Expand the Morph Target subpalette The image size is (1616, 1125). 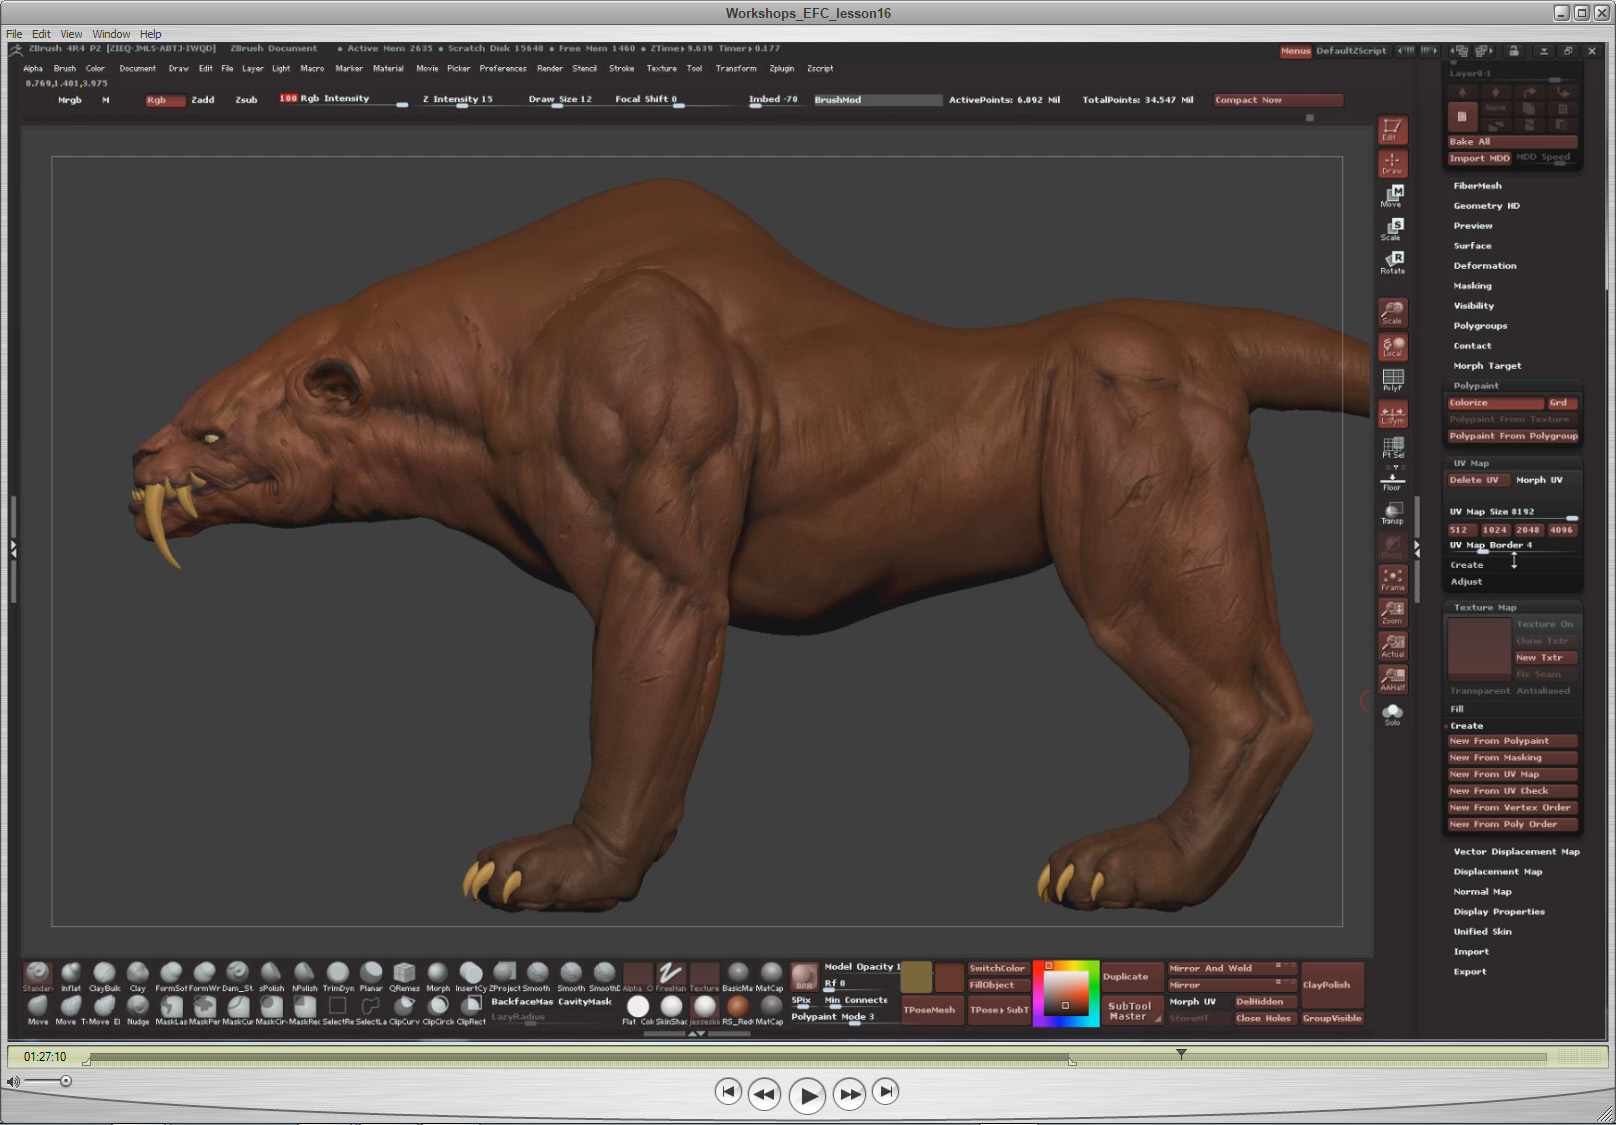(x=1487, y=366)
